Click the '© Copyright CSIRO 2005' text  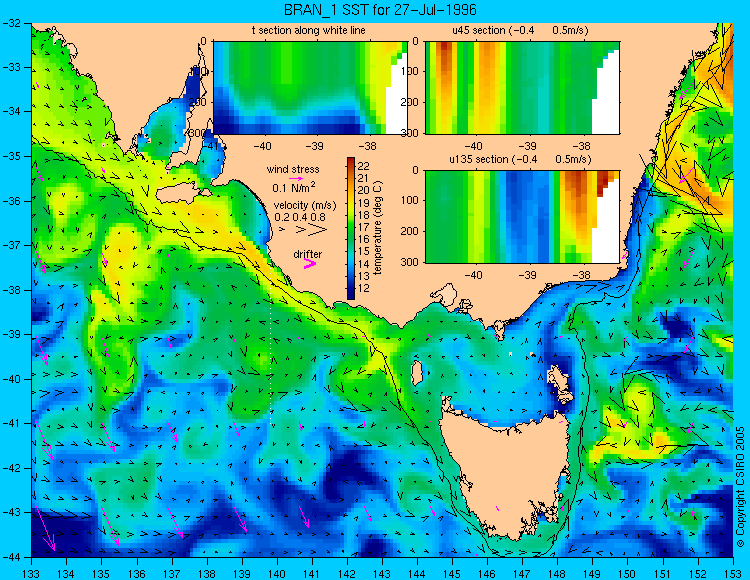coord(741,487)
